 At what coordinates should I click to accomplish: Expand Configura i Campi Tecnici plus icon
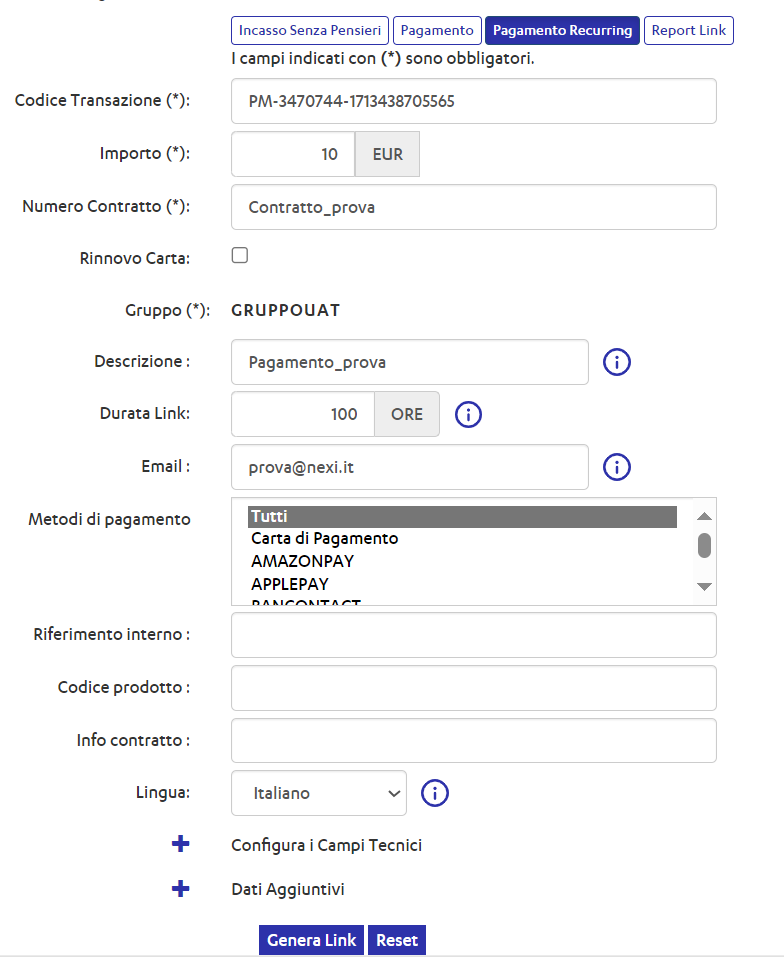coord(181,844)
